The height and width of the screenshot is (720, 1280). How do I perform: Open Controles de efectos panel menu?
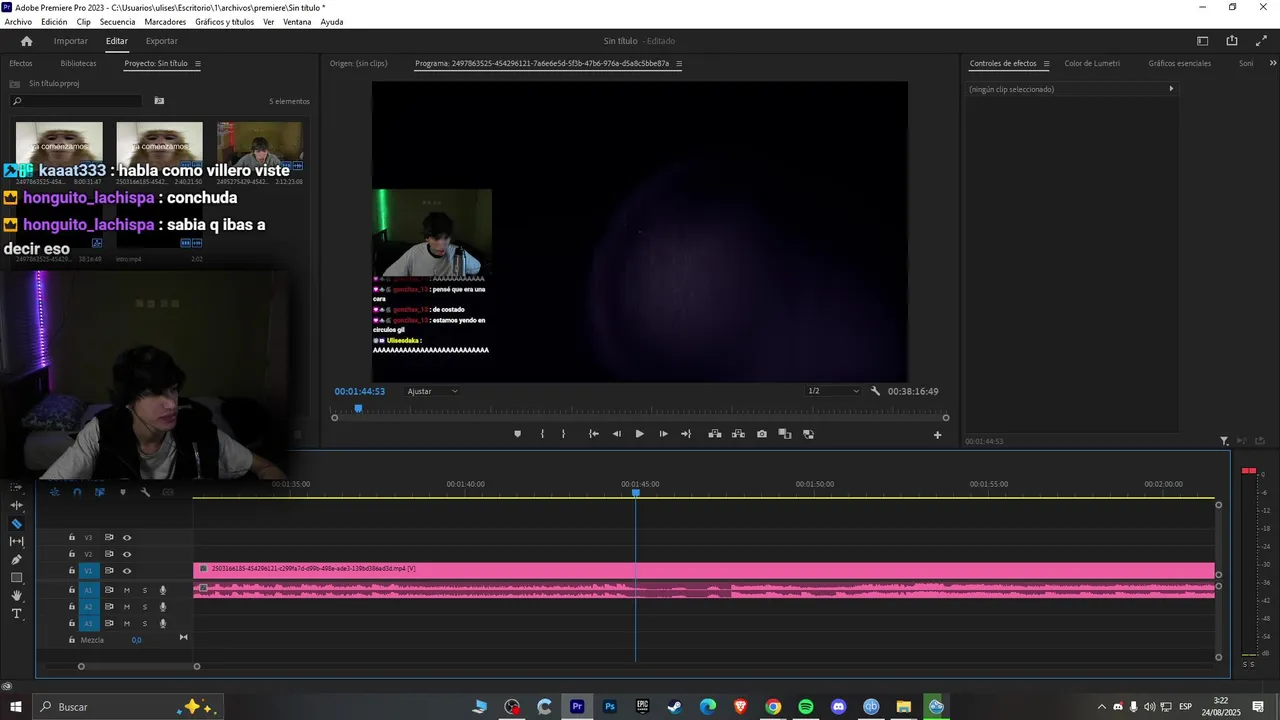pyautogui.click(x=1046, y=63)
